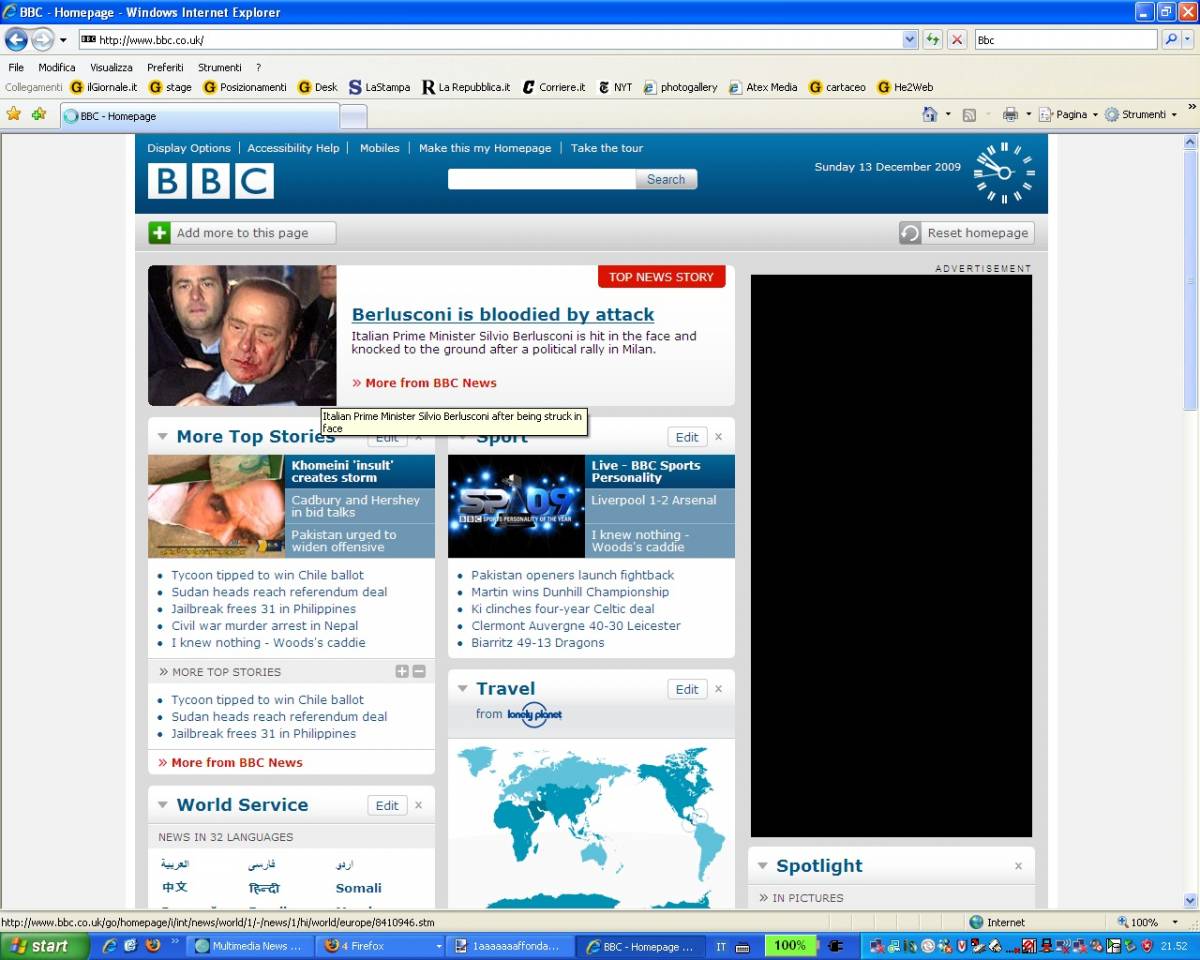The width and height of the screenshot is (1200, 960).
Task: Click the RSS feeds icon in command bar
Action: 969,114
